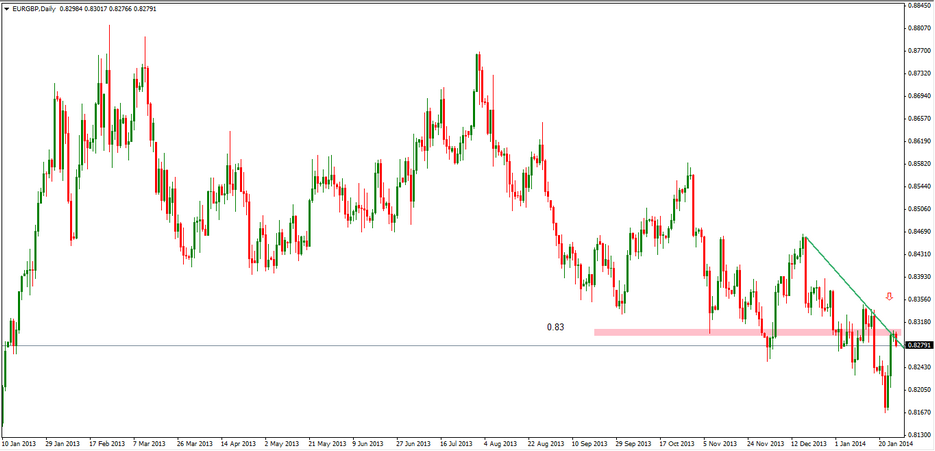935x451 pixels.
Task: Click the red down arrow marker
Action: point(889,297)
